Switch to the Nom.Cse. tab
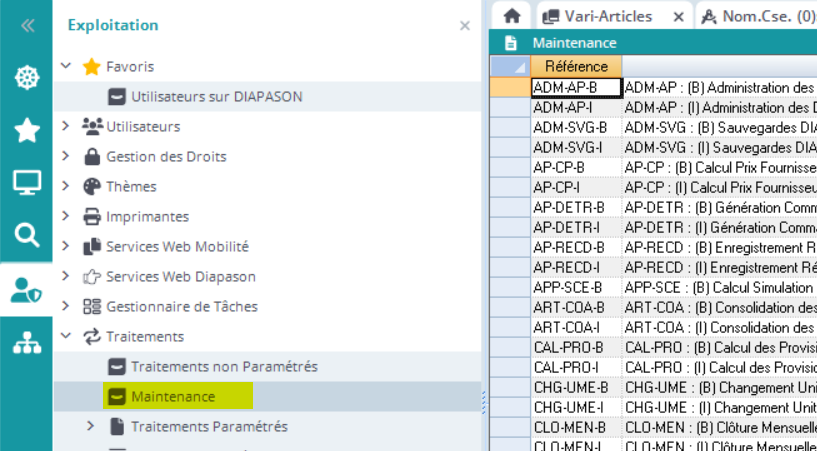This screenshot has width=817, height=451. (x=758, y=16)
